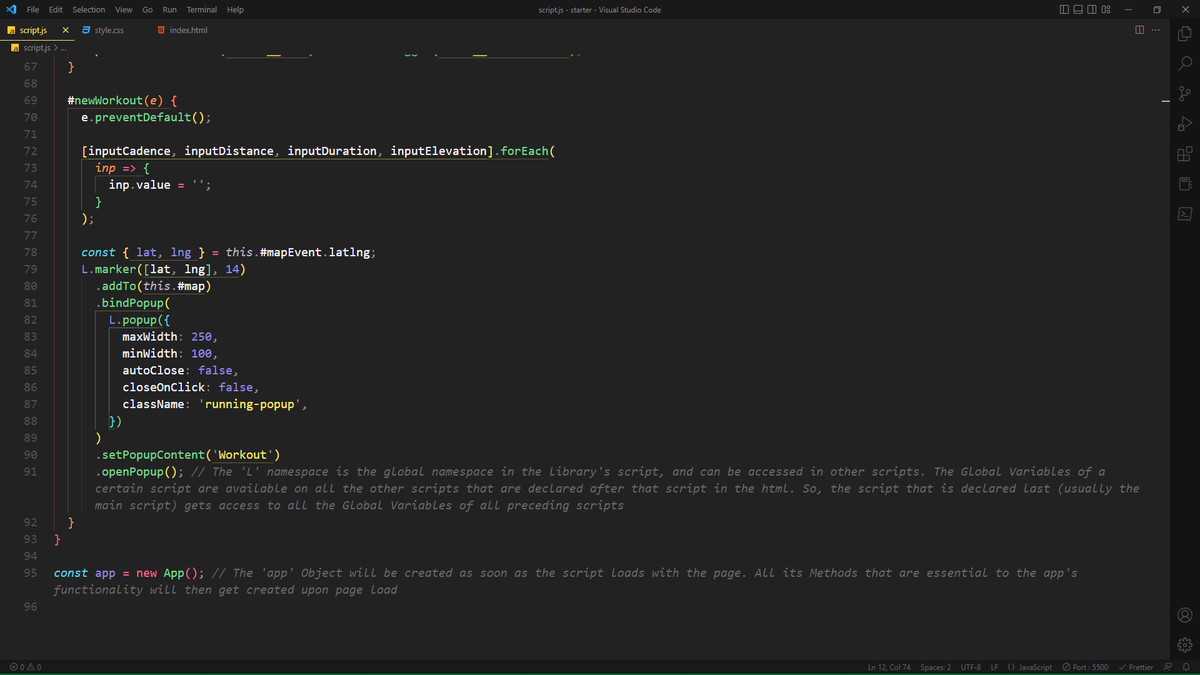Viewport: 1200px width, 675px height.
Task: Click the script.js file icon in the breadcrumb
Action: click(x=15, y=48)
